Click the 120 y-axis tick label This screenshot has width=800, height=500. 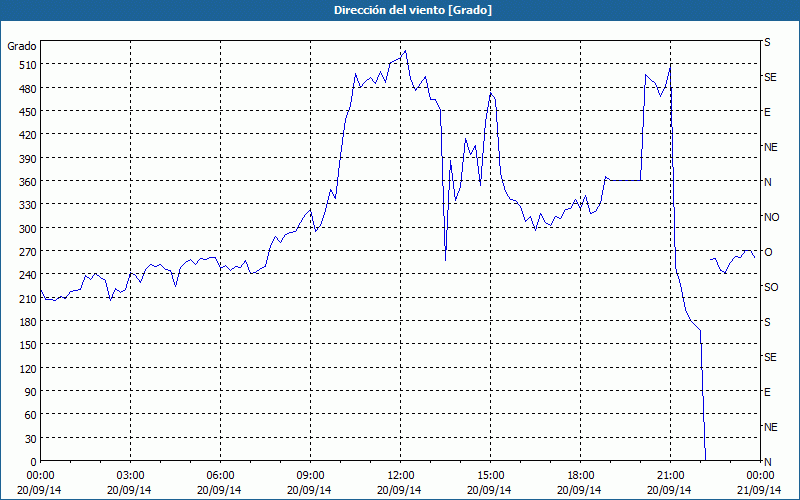pos(28,369)
